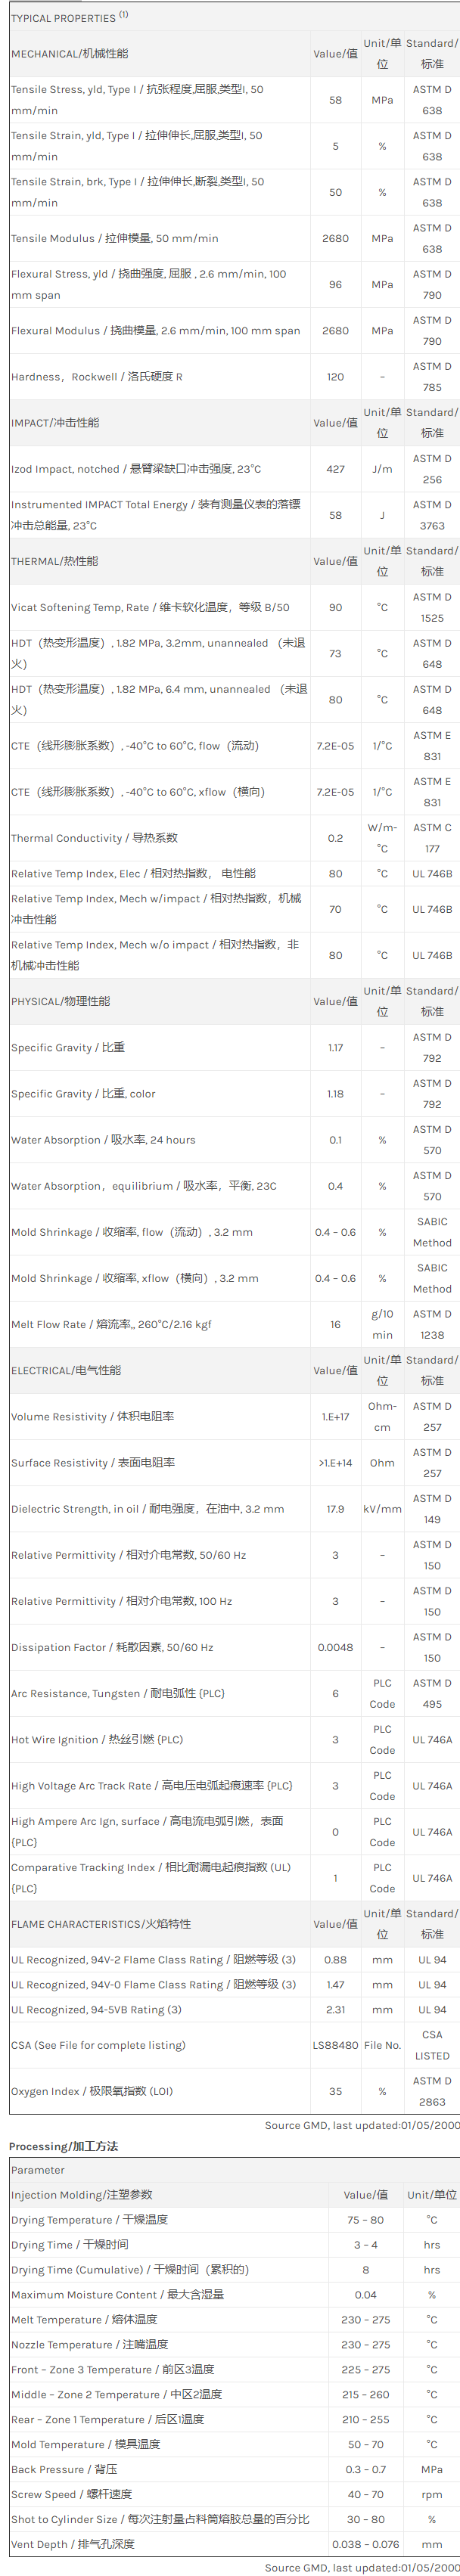460x2576 pixels.
Task: Click the Maximum Moisture Content value 0.04
Action: (x=365, y=2295)
